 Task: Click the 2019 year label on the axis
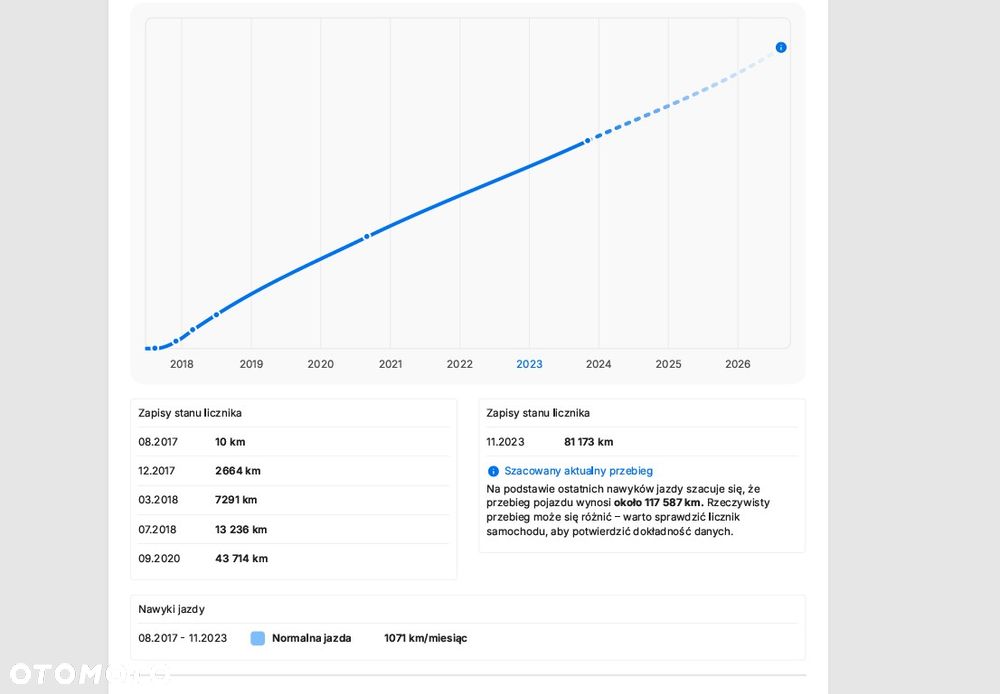point(251,364)
